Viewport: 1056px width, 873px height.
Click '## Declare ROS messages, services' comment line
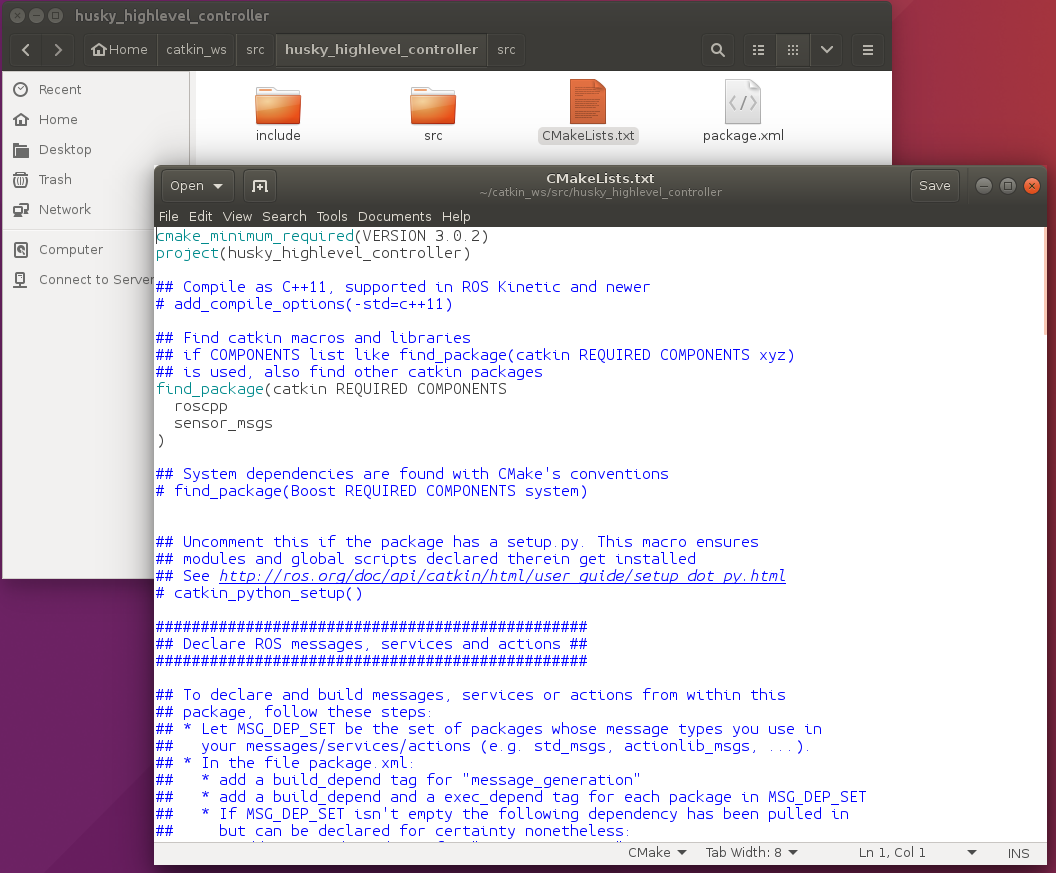(x=372, y=644)
